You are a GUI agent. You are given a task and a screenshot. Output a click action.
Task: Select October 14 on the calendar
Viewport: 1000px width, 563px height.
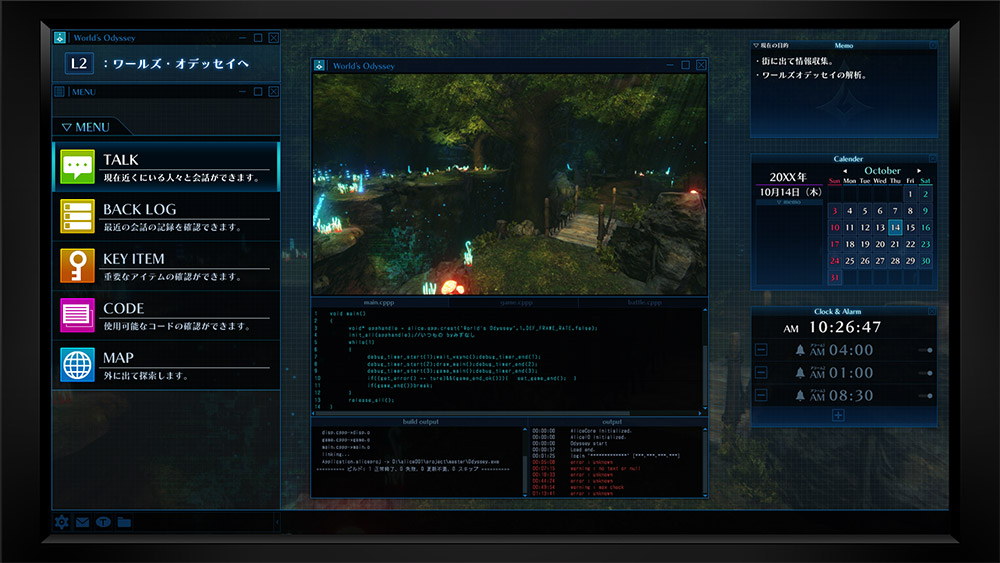click(895, 228)
